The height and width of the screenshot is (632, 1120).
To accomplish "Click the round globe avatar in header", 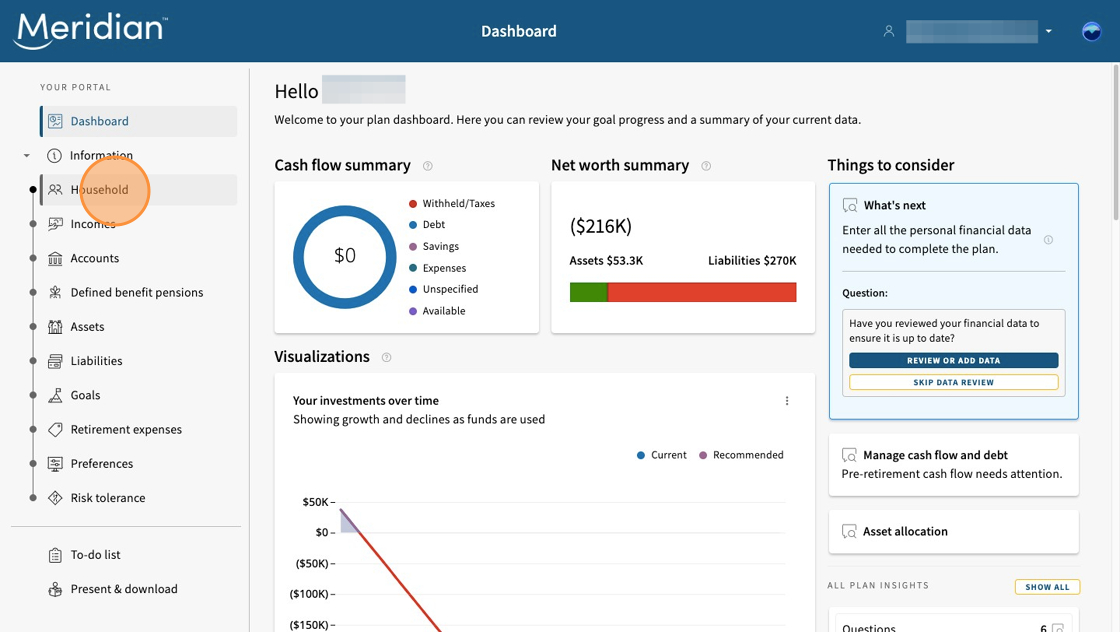I will click(x=1091, y=31).
